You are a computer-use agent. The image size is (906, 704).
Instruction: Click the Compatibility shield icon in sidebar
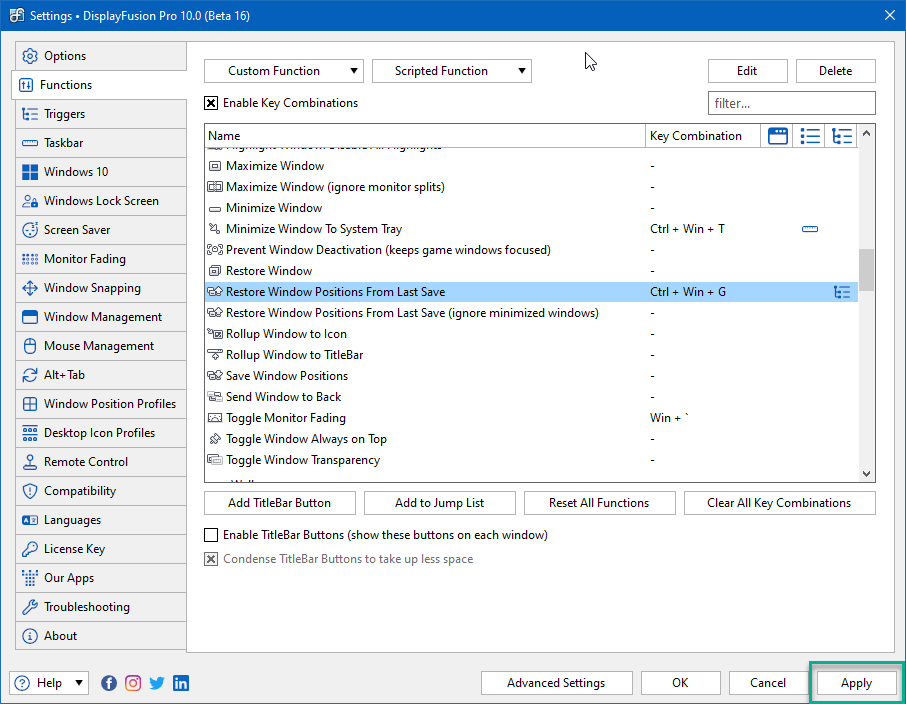(x=30, y=491)
